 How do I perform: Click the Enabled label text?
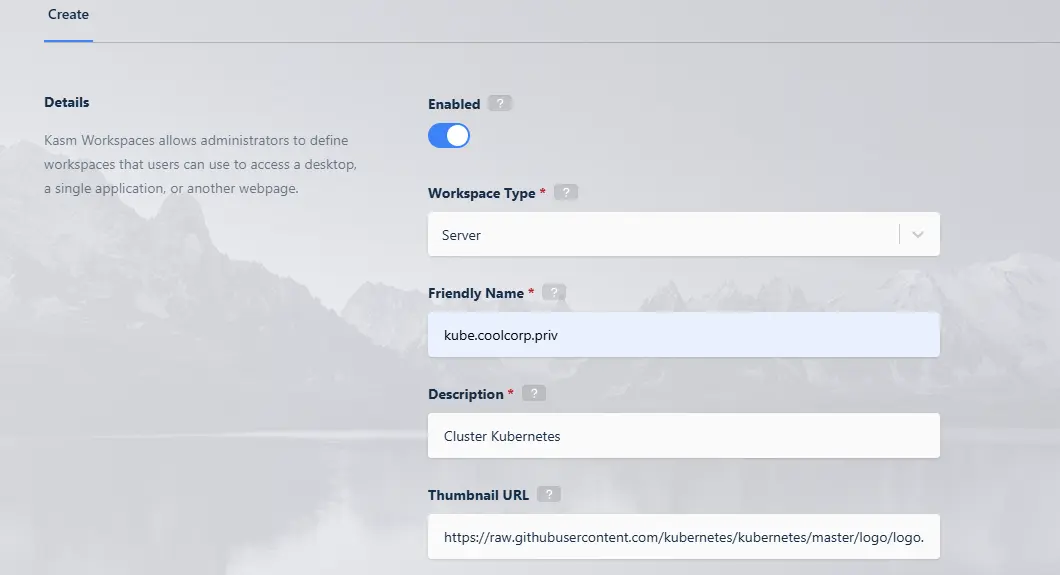[x=454, y=104]
